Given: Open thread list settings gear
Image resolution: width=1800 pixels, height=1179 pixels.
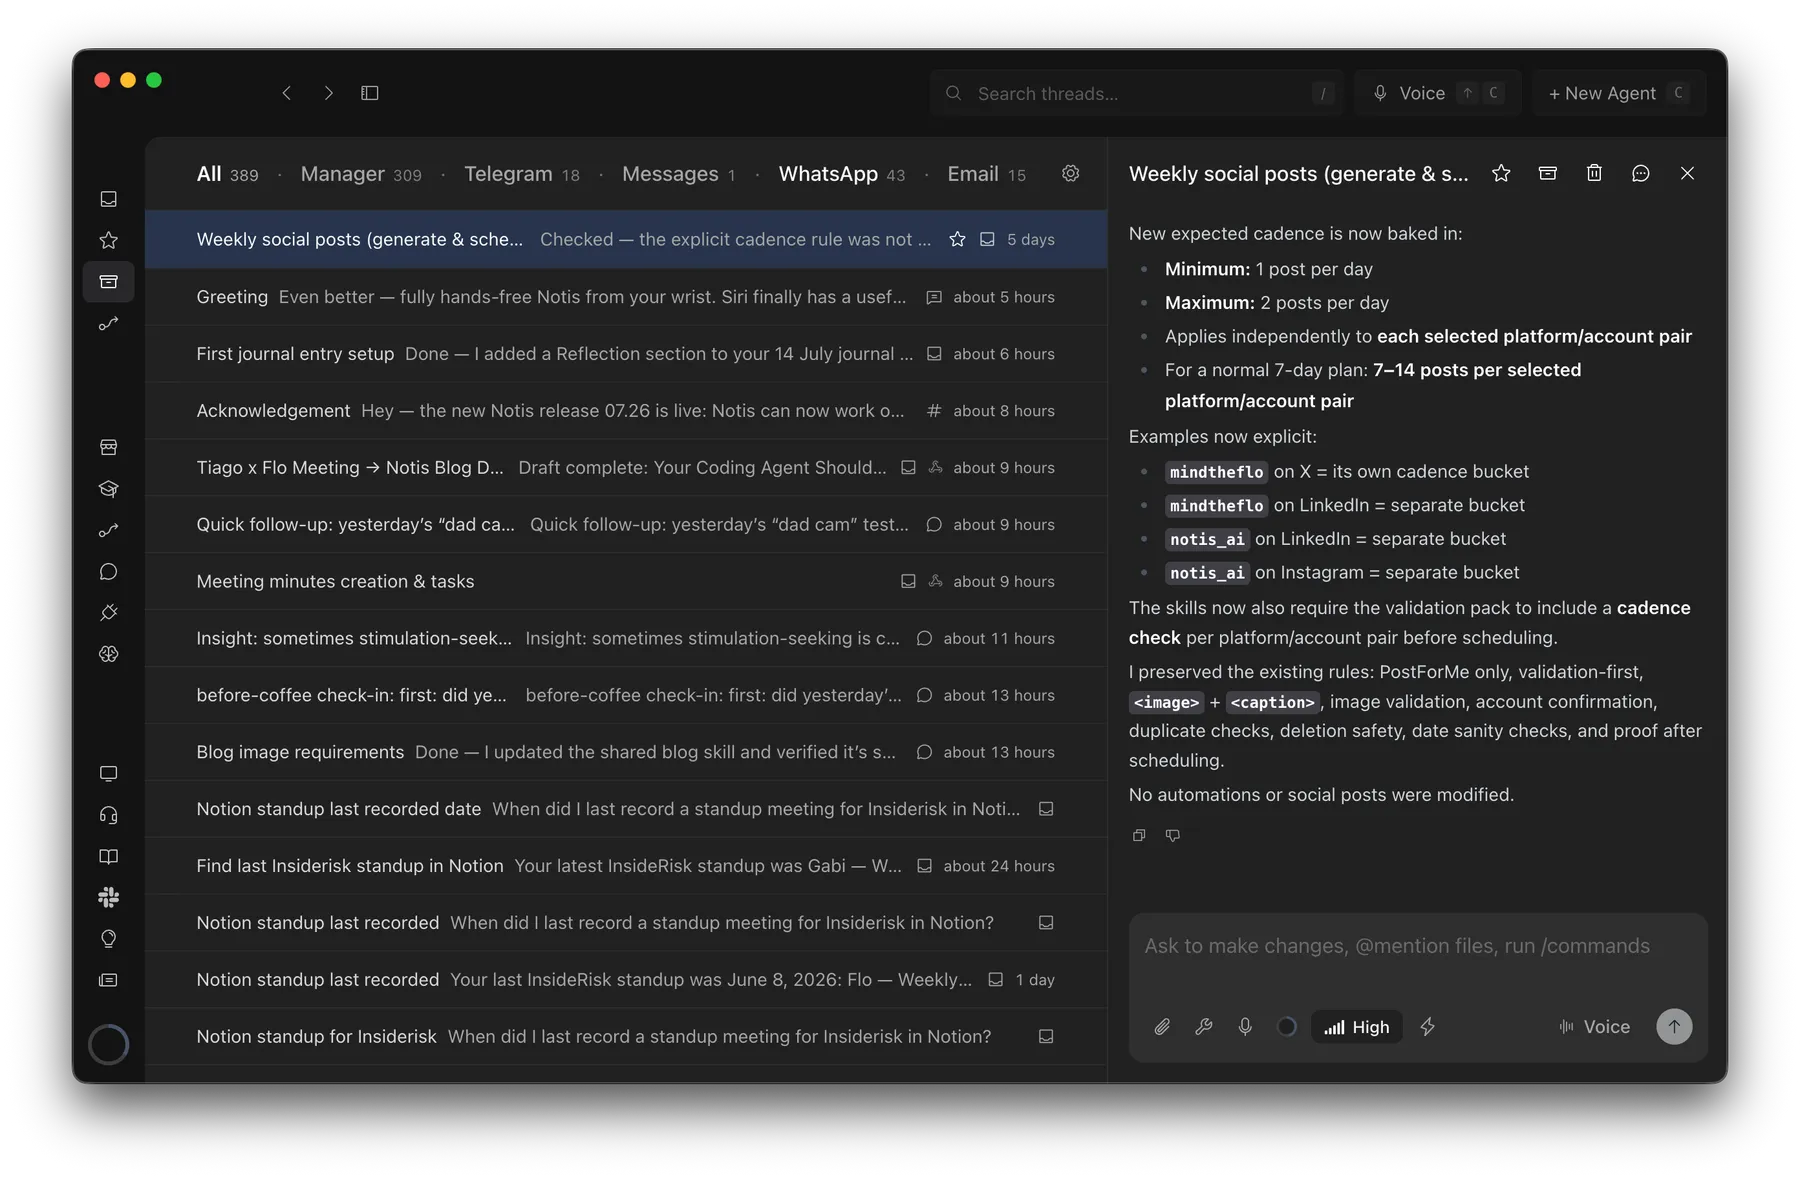Looking at the screenshot, I should [x=1071, y=173].
